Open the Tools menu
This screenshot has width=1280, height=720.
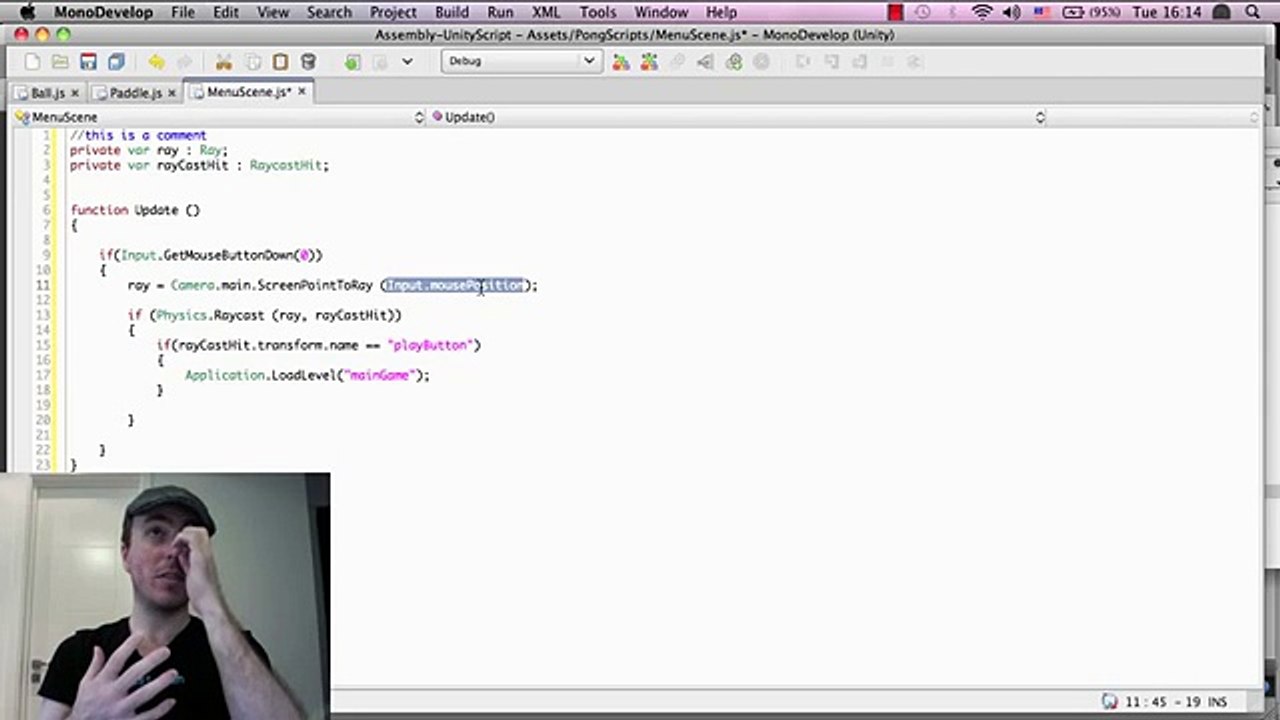coord(598,12)
